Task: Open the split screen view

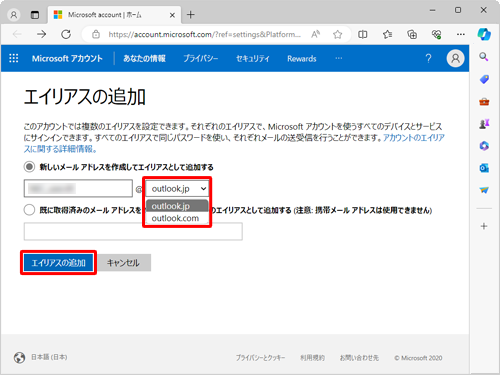Action: [x=363, y=34]
